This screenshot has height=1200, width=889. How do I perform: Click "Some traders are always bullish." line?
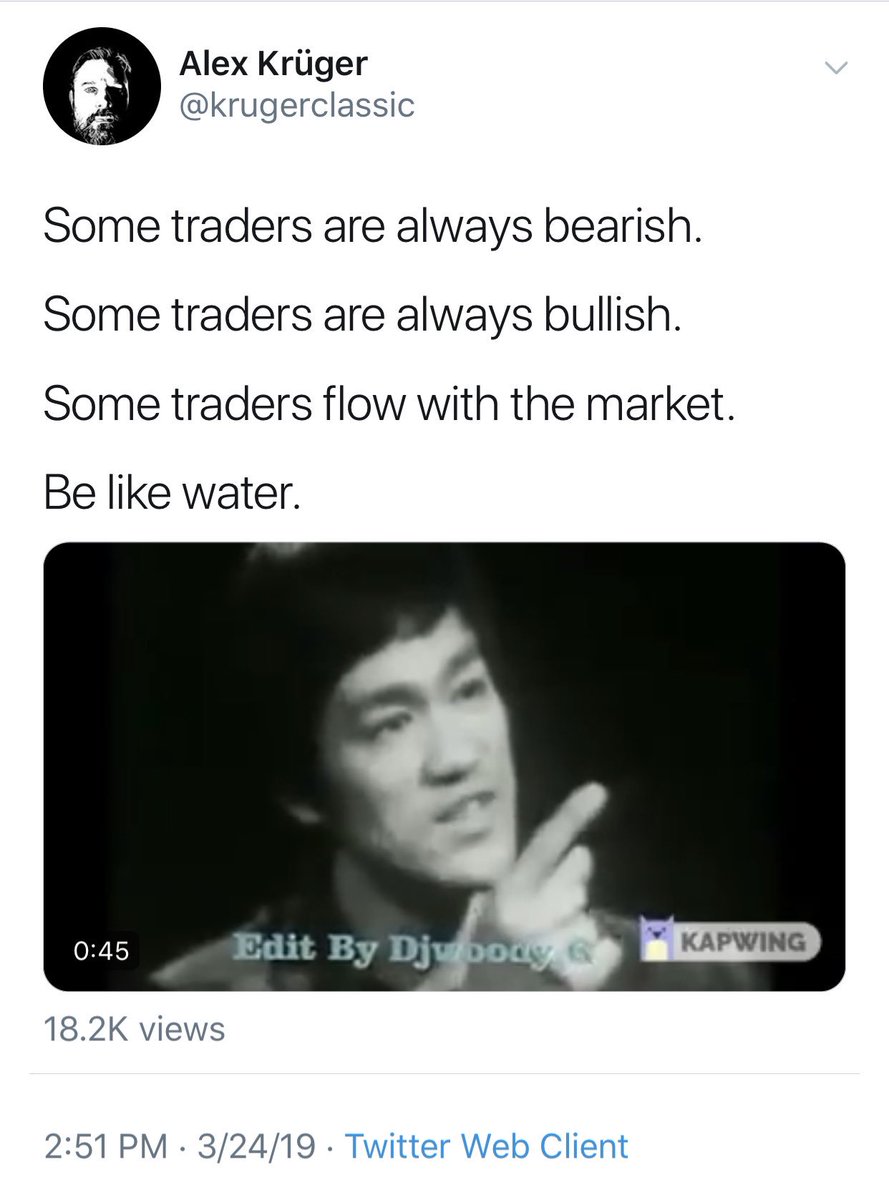(x=363, y=318)
